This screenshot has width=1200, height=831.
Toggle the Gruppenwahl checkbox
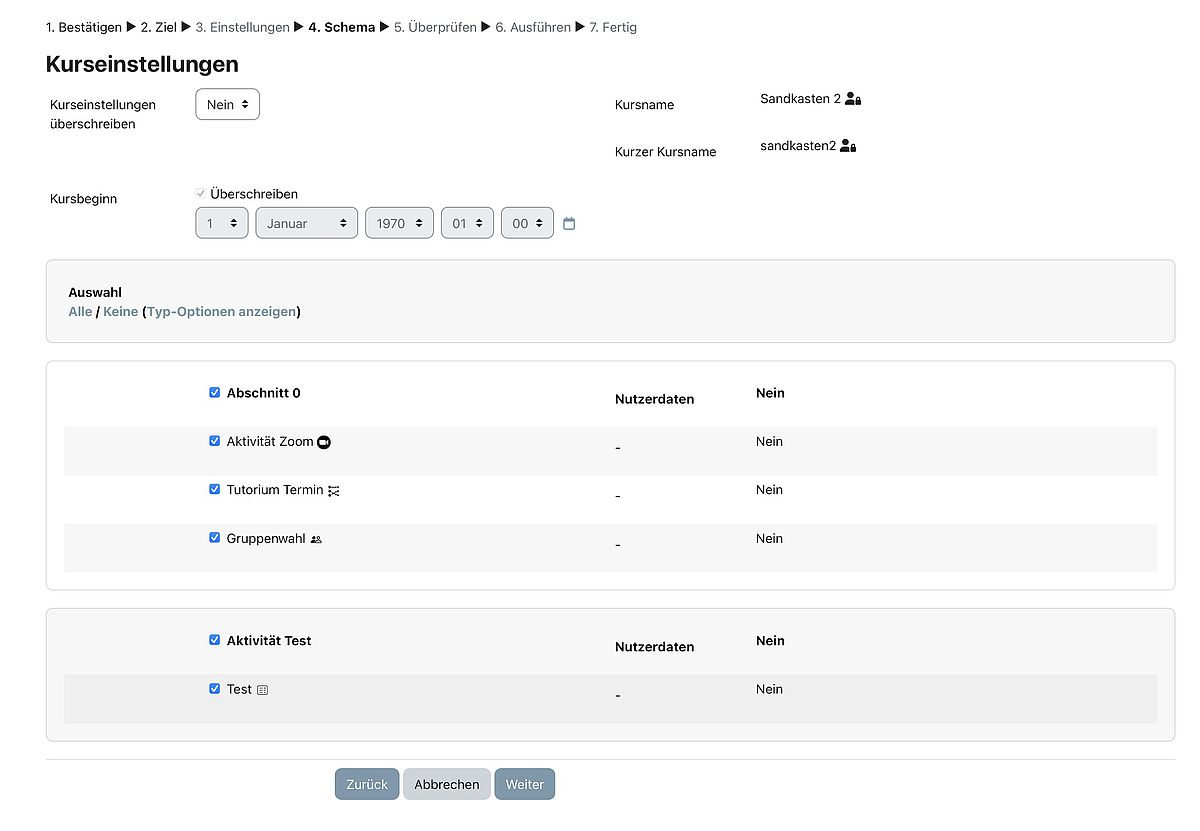214,538
